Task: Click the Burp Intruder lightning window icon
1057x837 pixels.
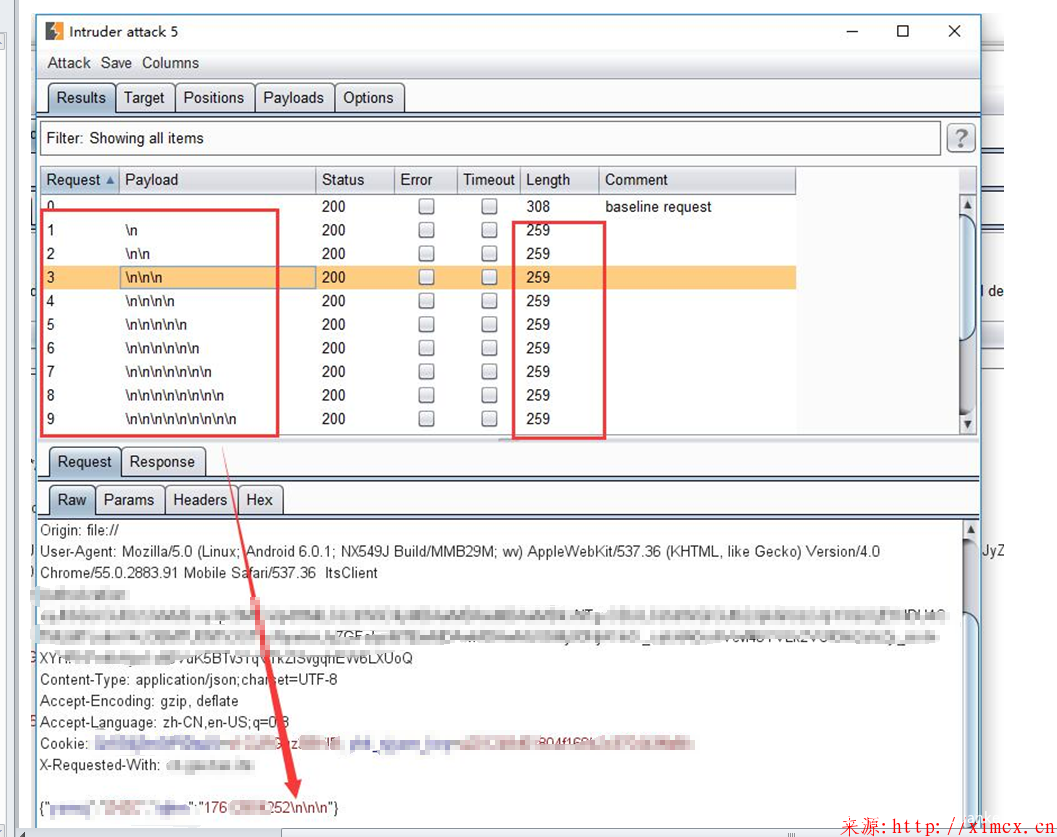Action: click(x=54, y=32)
